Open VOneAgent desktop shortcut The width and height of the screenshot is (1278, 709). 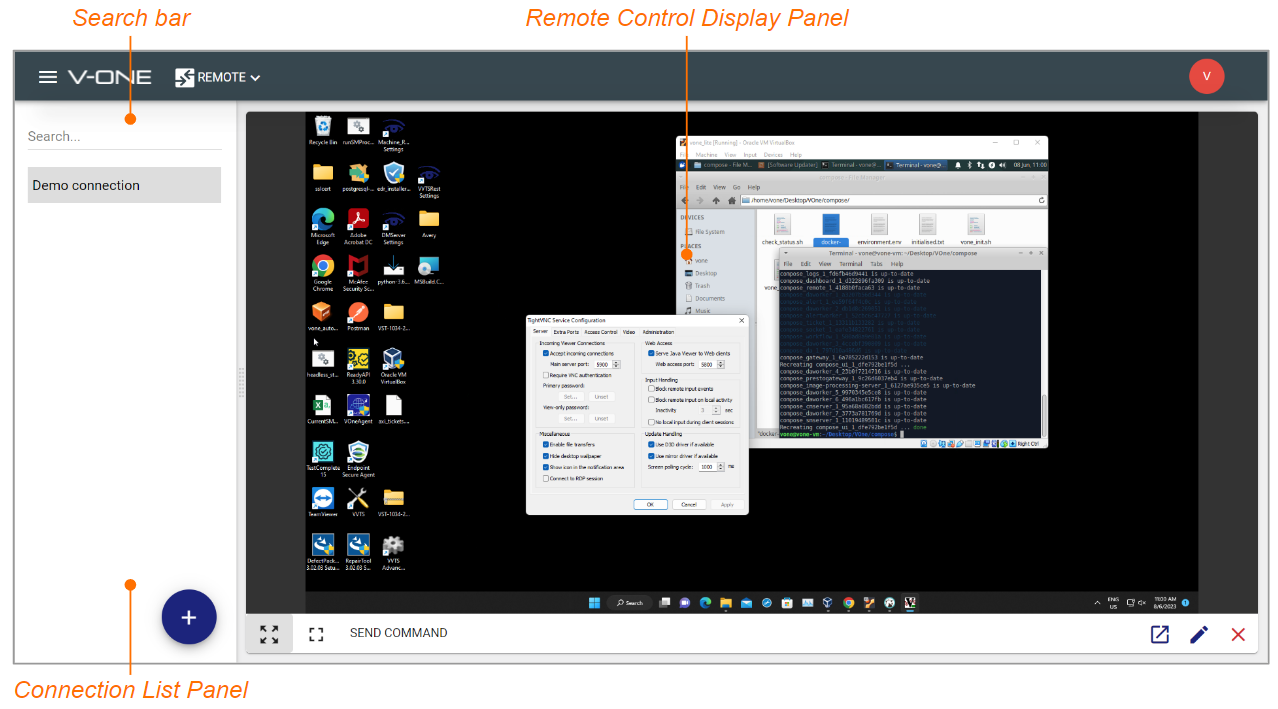pyautogui.click(x=358, y=410)
